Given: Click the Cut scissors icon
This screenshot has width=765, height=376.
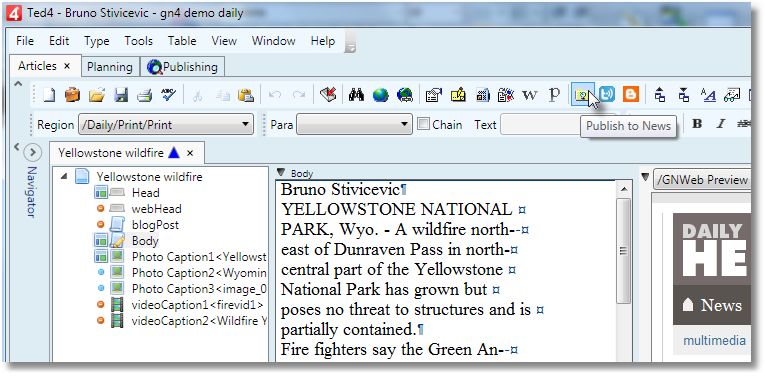Looking at the screenshot, I should point(197,95).
